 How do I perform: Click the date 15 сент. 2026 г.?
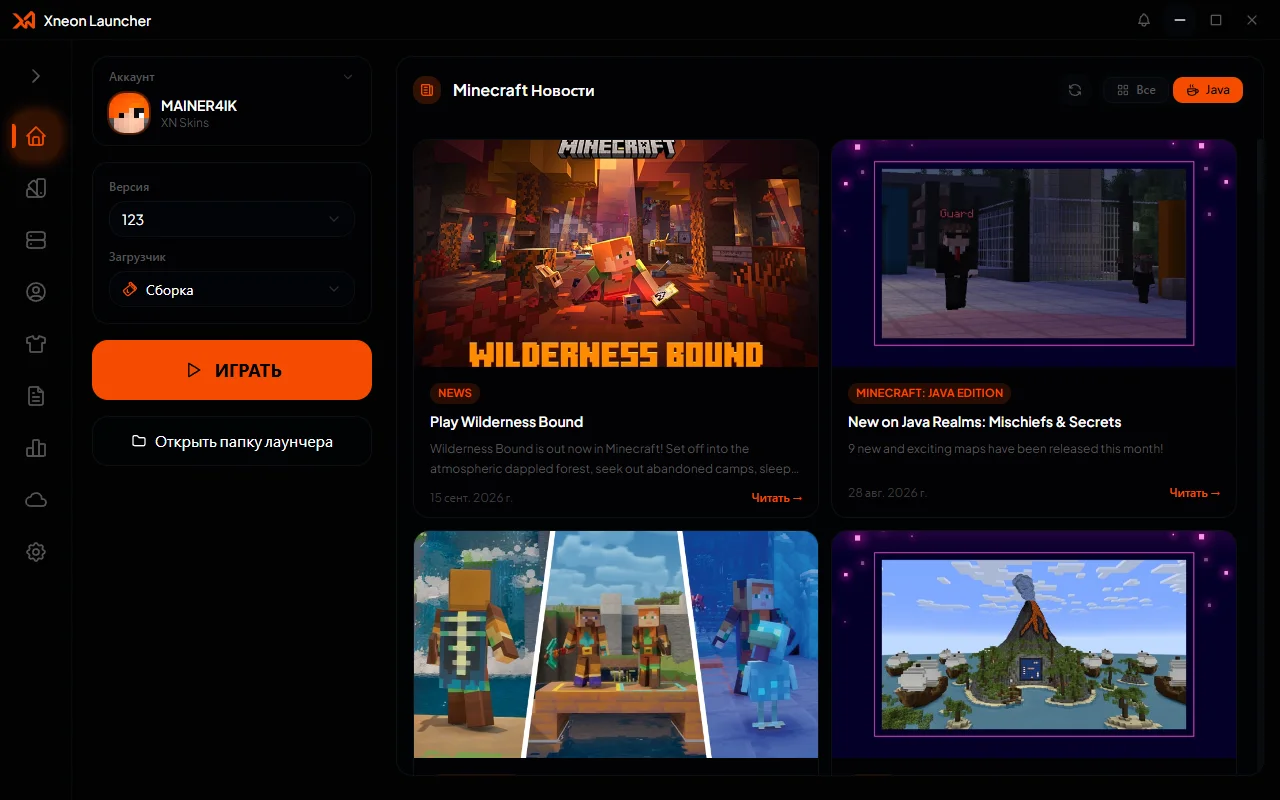point(470,497)
